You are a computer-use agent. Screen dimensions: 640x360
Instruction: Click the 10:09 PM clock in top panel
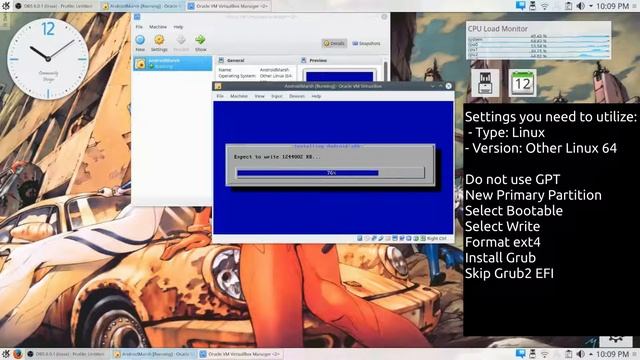(x=612, y=6)
